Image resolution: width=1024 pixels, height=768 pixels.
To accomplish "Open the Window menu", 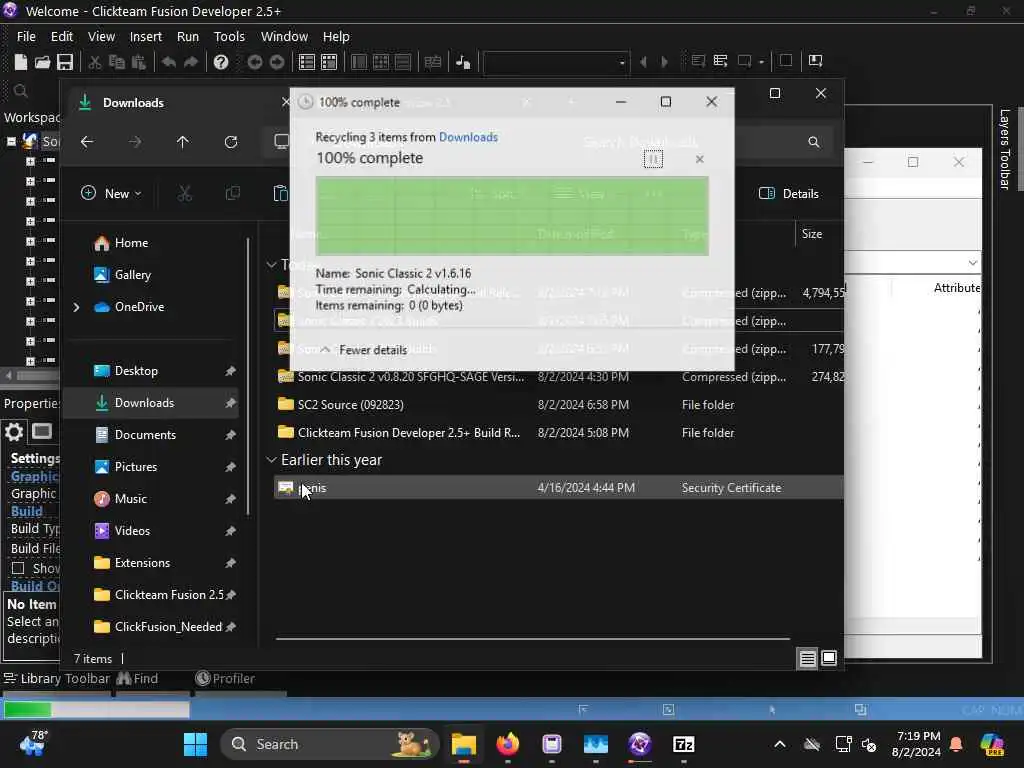I will 284,37.
